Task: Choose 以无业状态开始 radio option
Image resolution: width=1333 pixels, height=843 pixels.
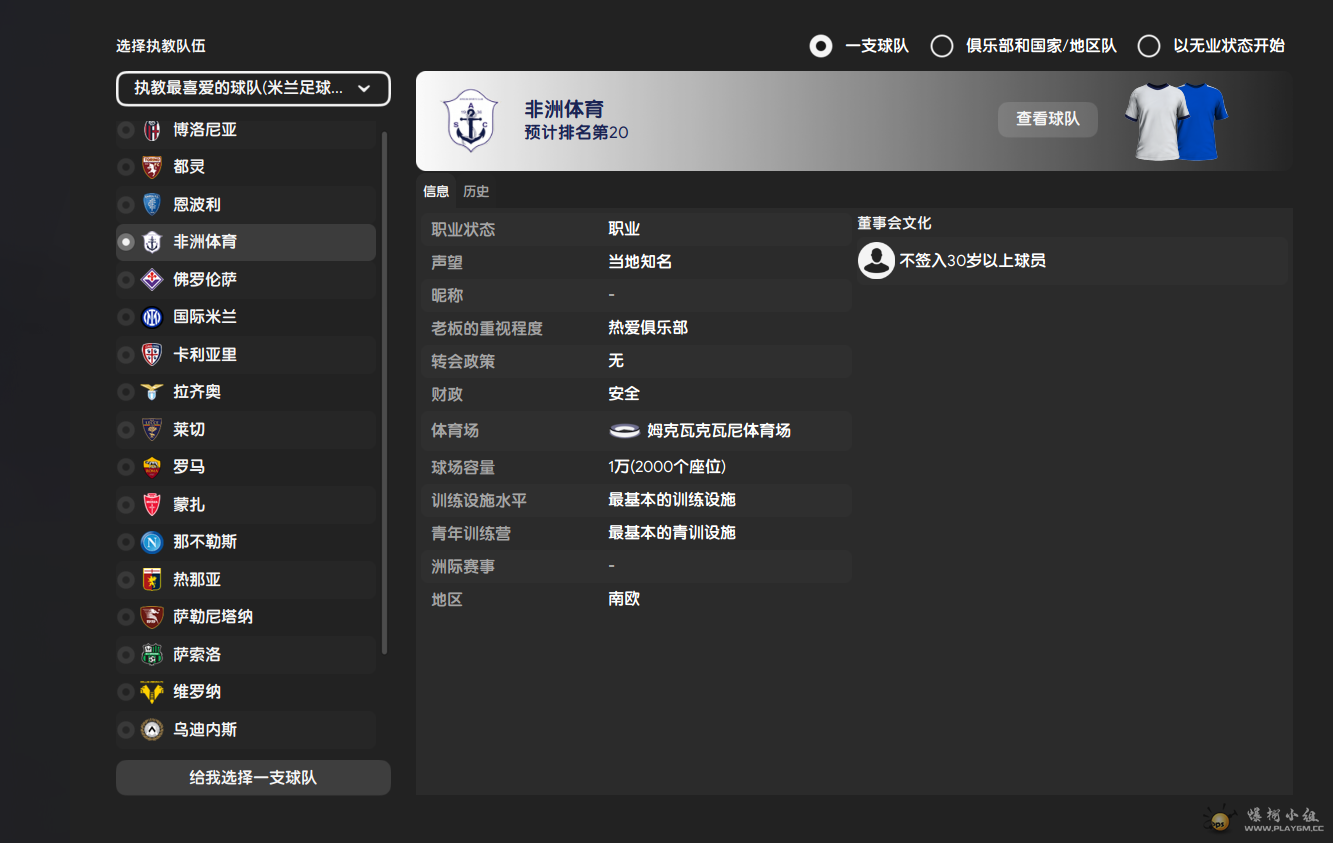Action: point(1149,46)
